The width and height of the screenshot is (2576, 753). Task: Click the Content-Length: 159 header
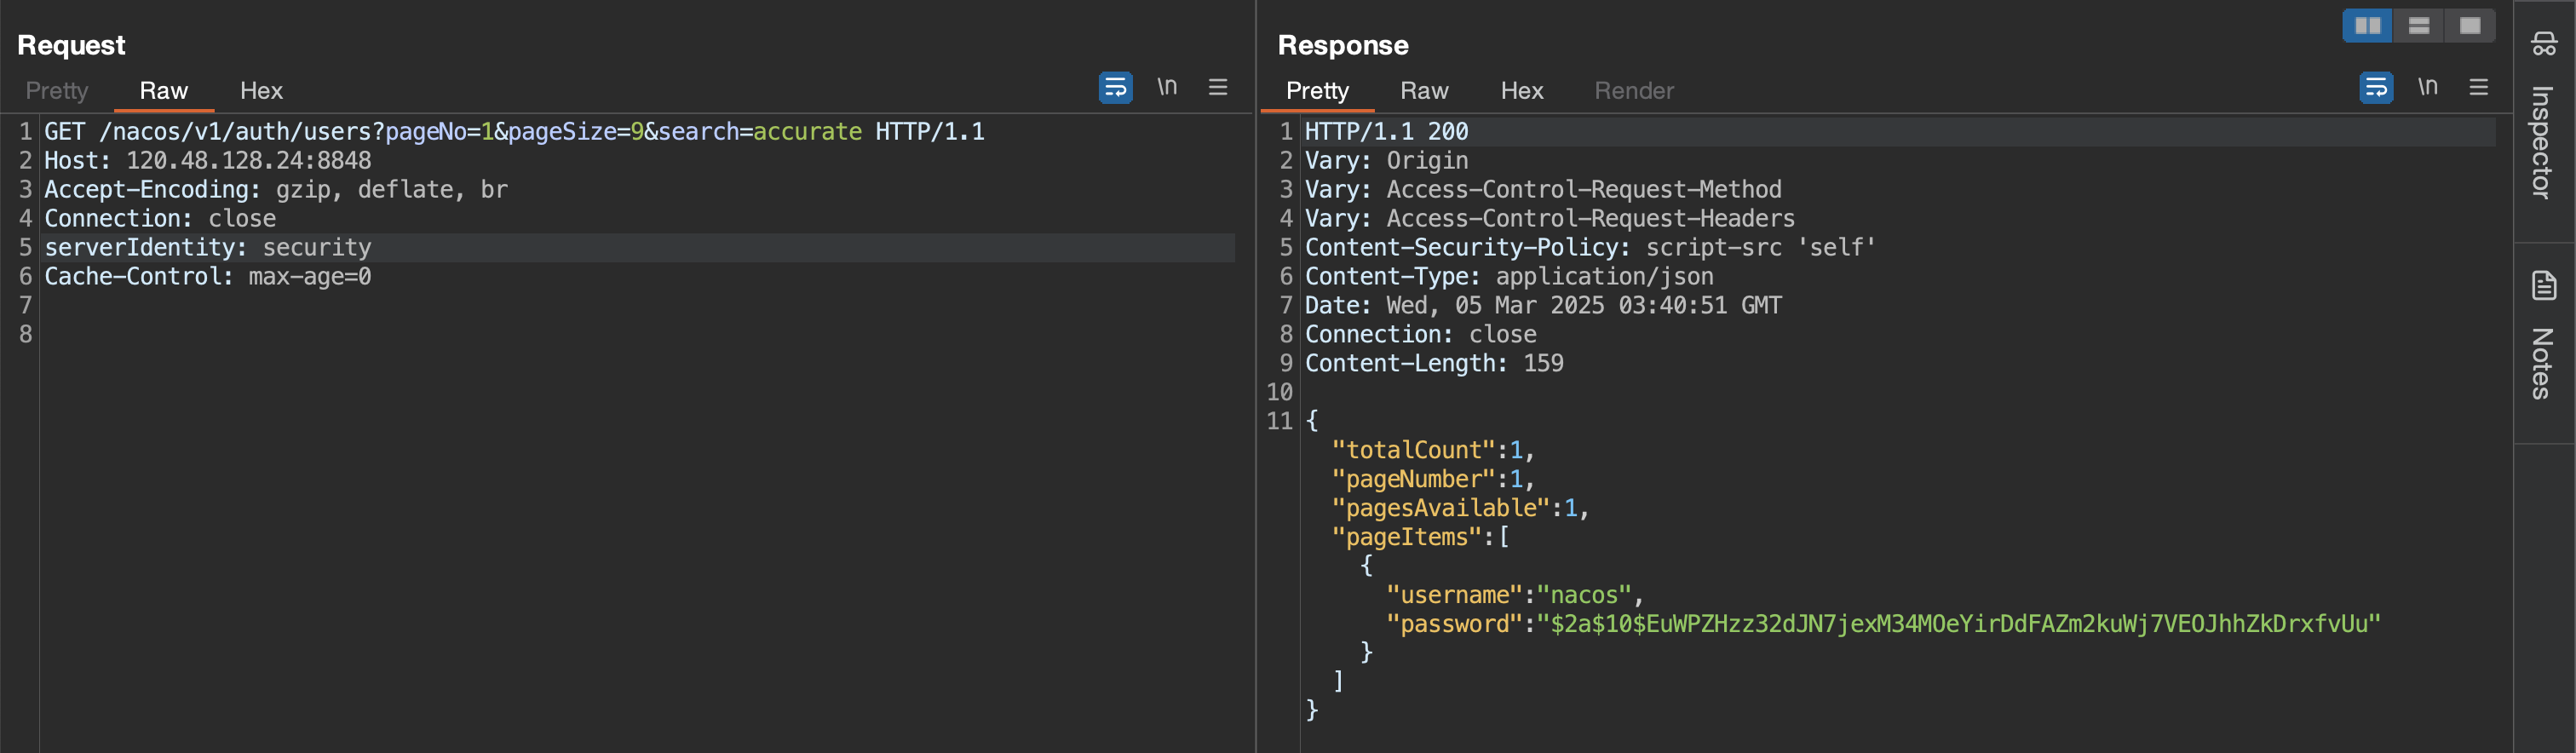1434,364
